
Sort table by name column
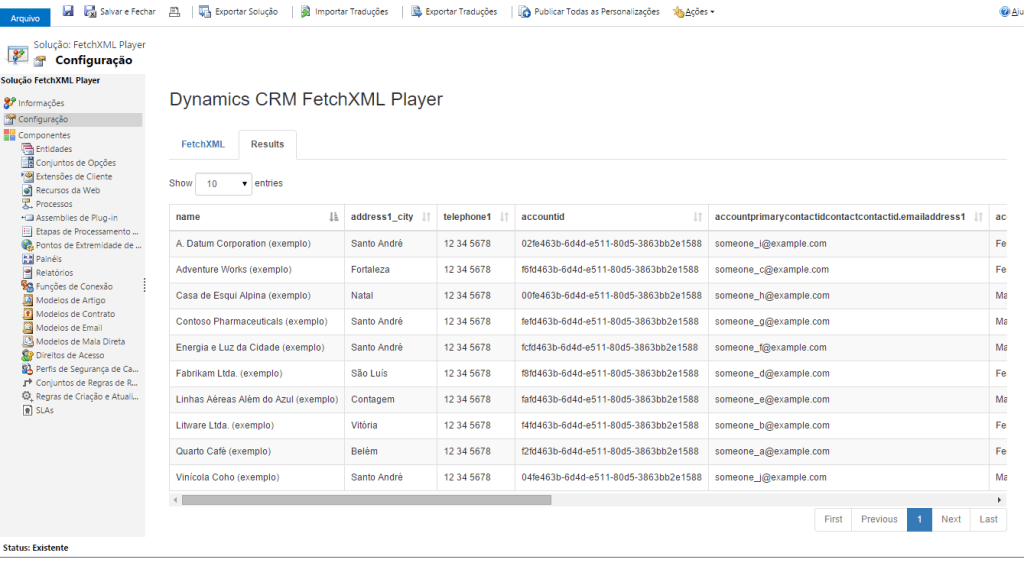[x=257, y=217]
